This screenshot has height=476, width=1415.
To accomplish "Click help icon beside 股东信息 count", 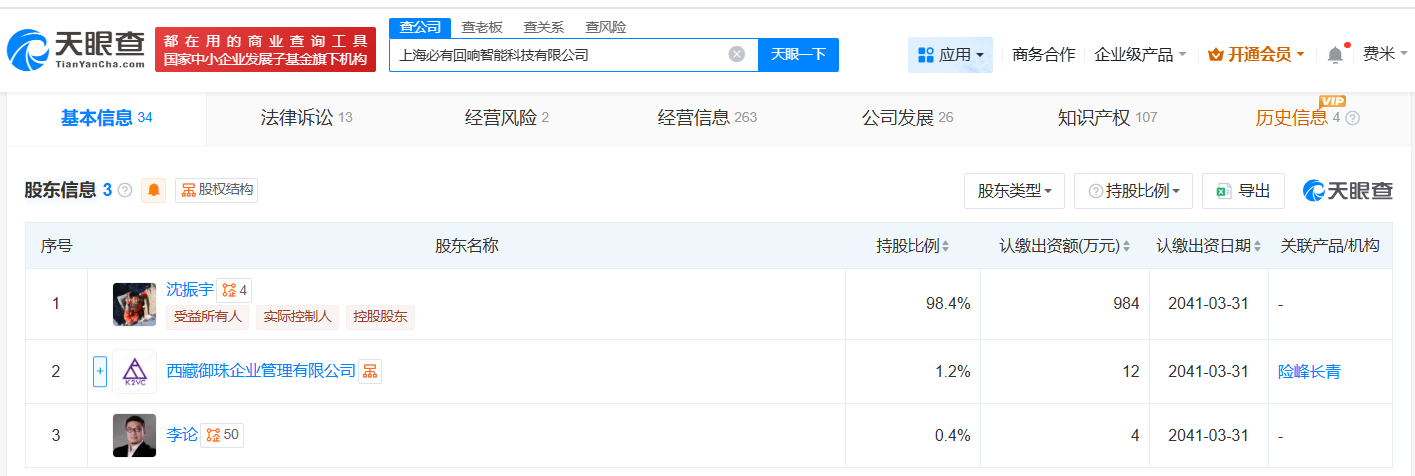I will point(125,190).
